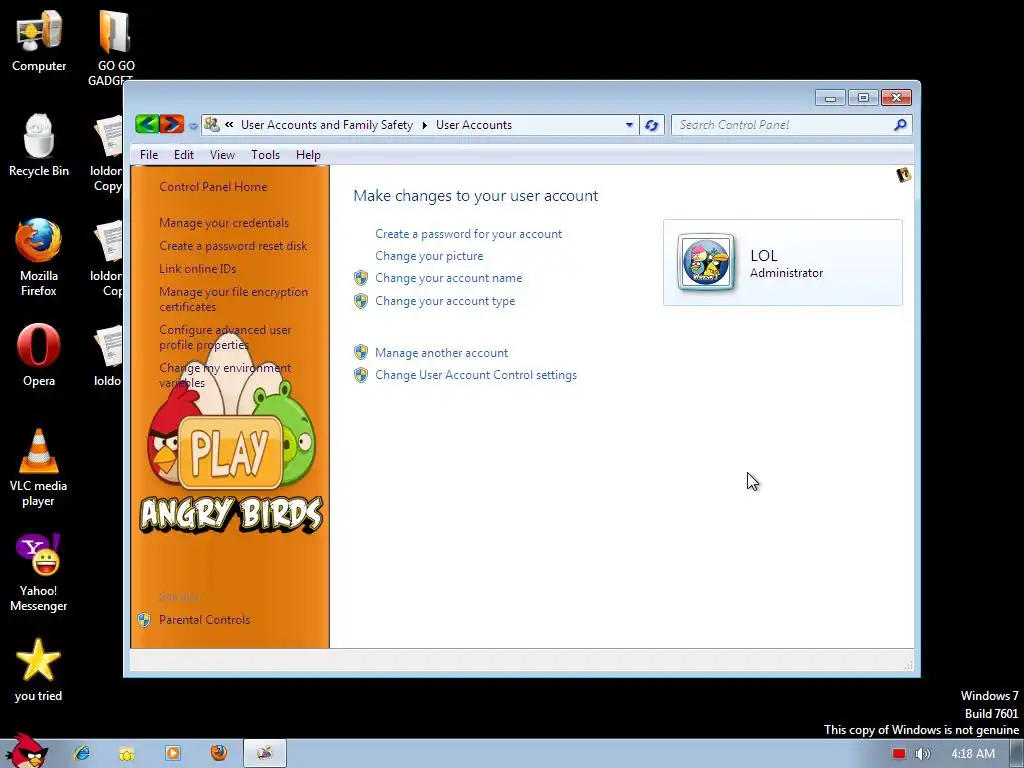1024x768 pixels.
Task: Select the Recycle Bin icon
Action: point(39,145)
